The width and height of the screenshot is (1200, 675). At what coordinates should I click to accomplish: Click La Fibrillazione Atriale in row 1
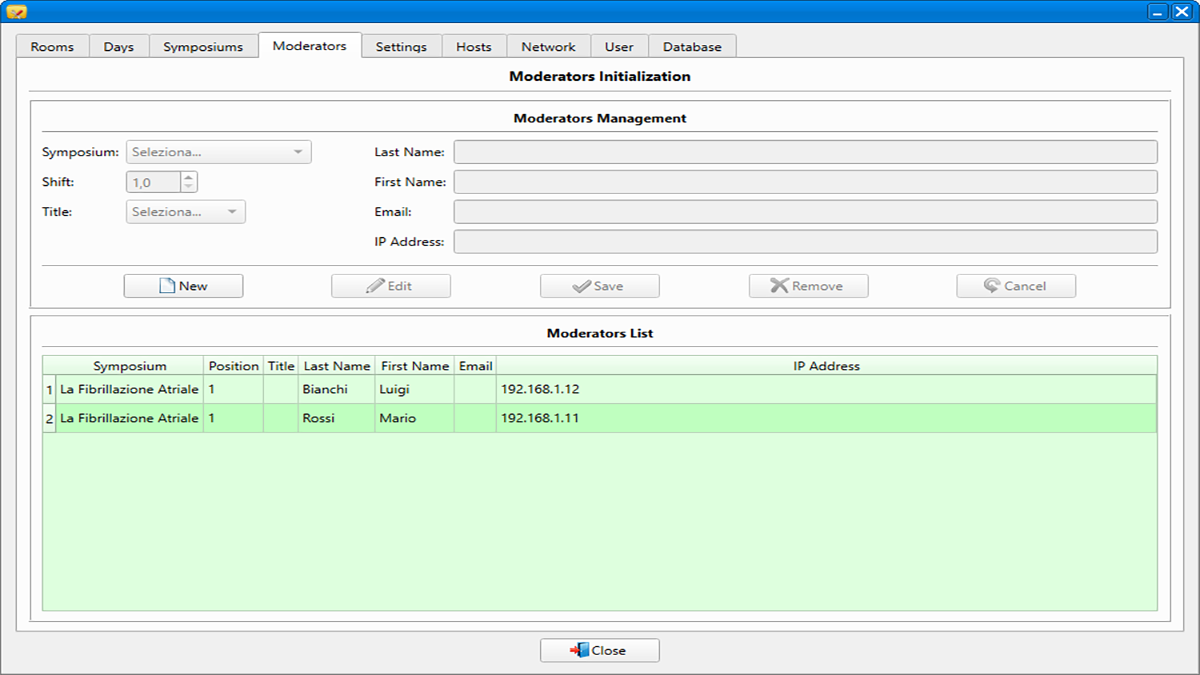click(x=130, y=389)
